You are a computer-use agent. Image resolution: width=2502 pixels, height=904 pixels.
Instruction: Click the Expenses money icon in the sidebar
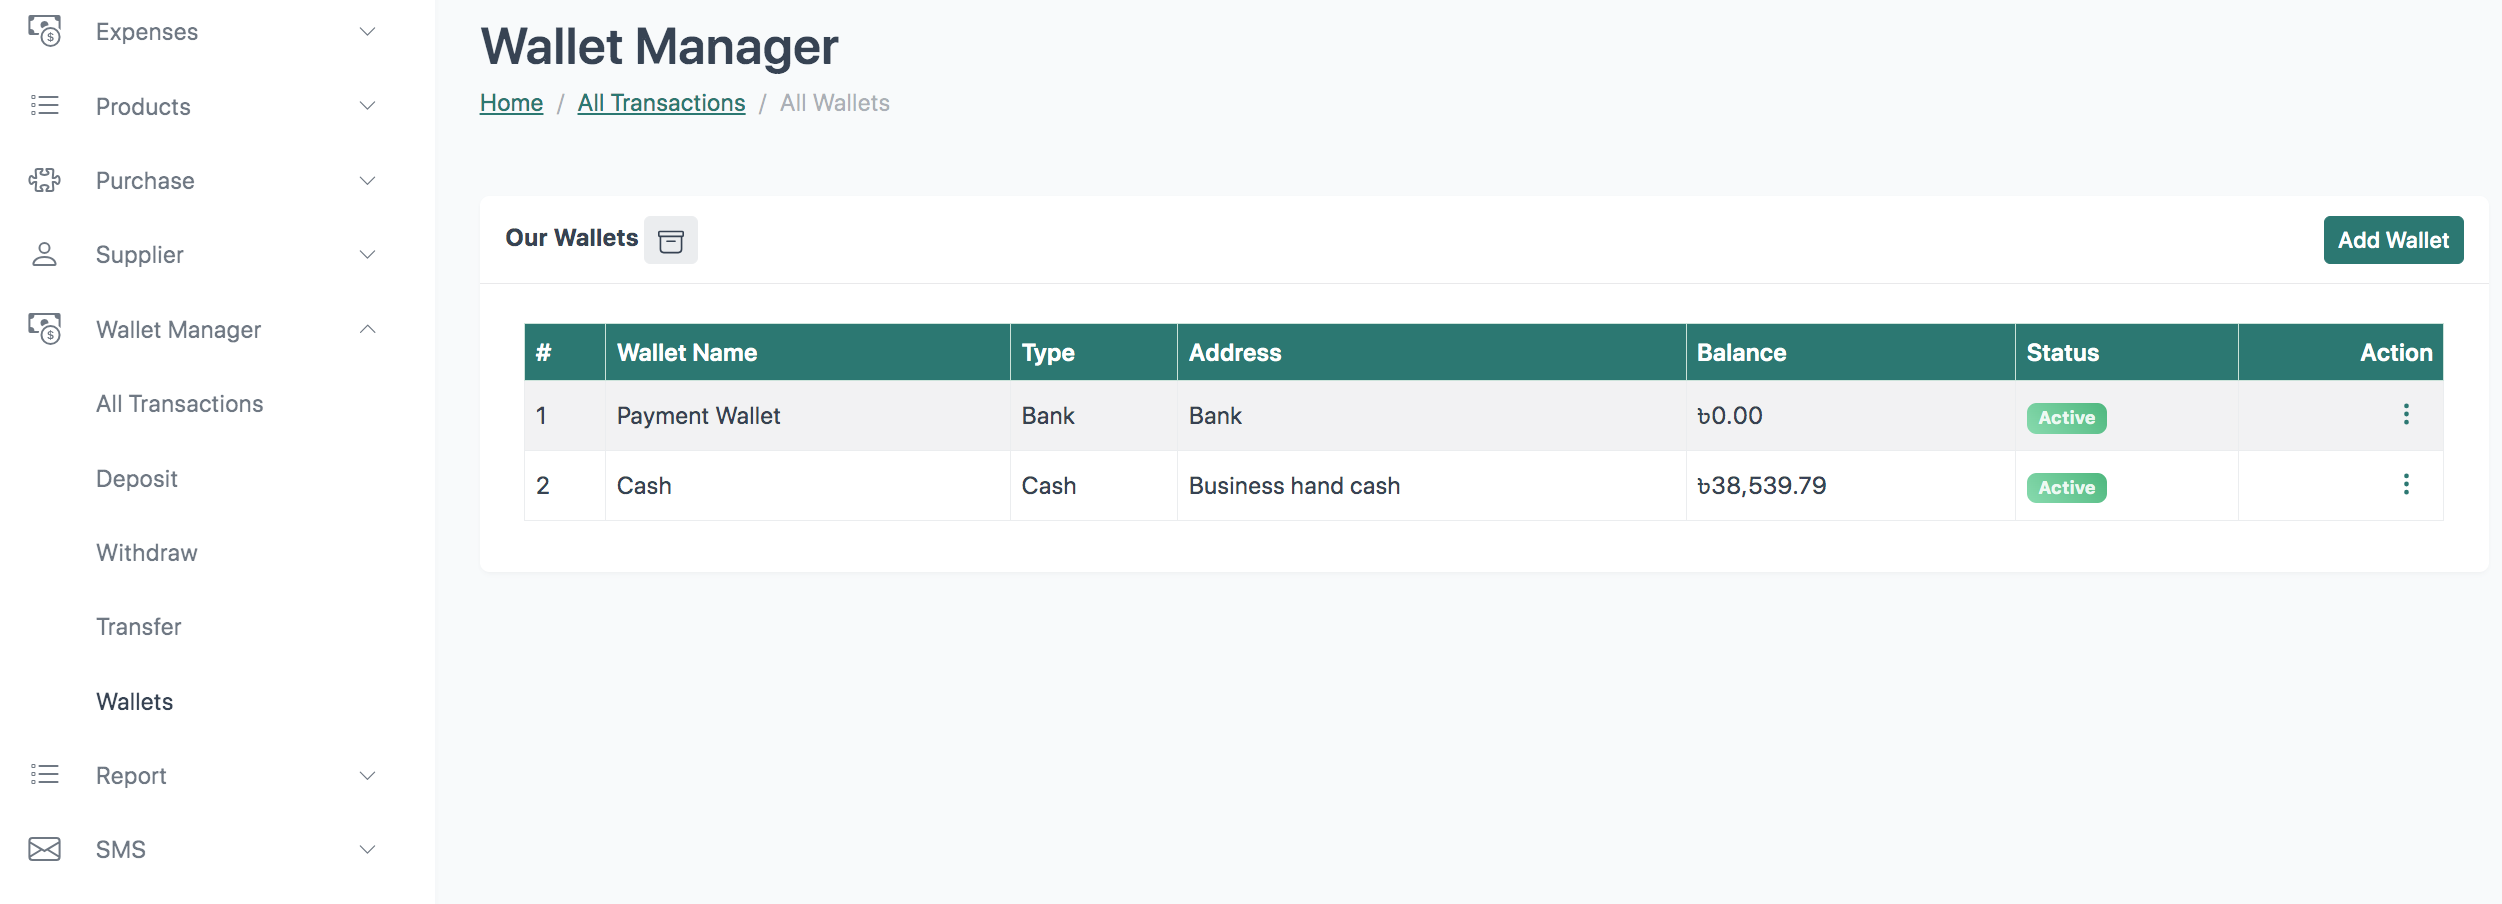[44, 32]
